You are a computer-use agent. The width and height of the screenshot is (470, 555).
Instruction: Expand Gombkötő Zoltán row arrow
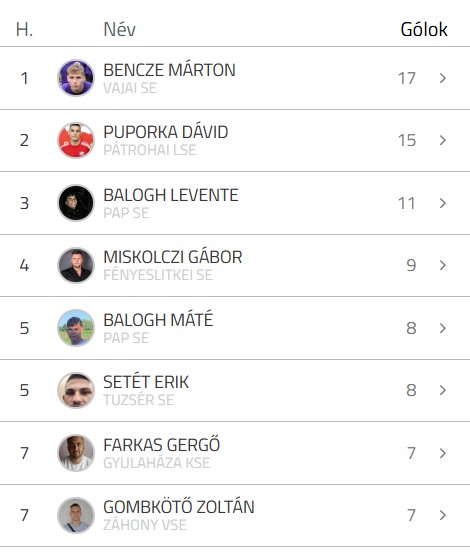(442, 515)
